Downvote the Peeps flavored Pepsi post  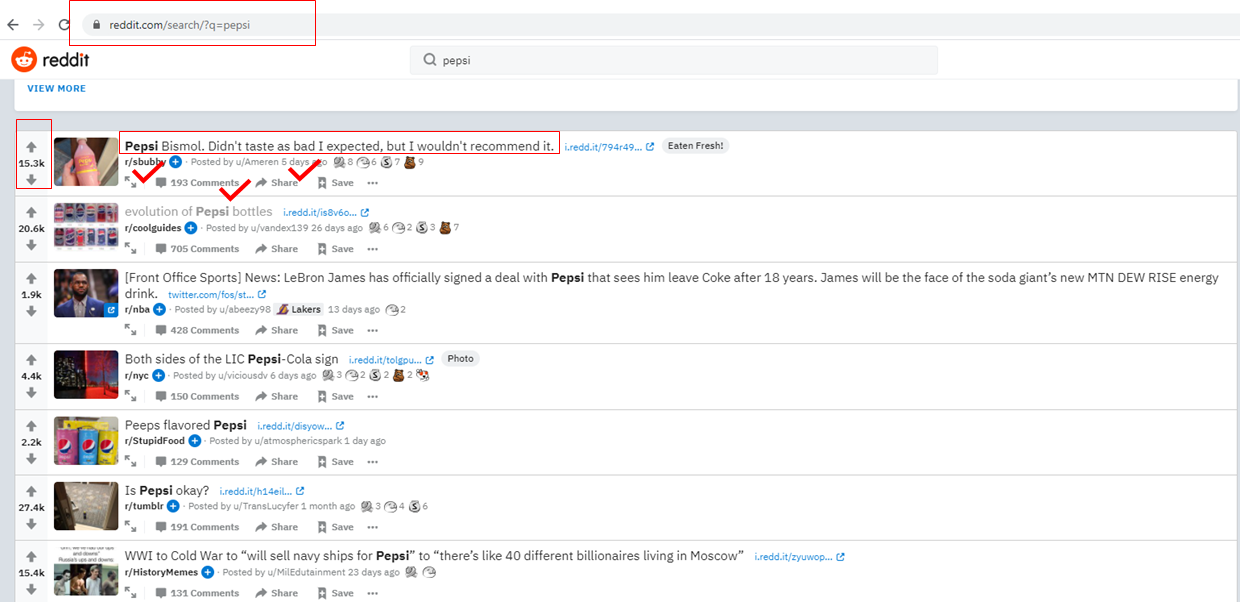(31, 458)
